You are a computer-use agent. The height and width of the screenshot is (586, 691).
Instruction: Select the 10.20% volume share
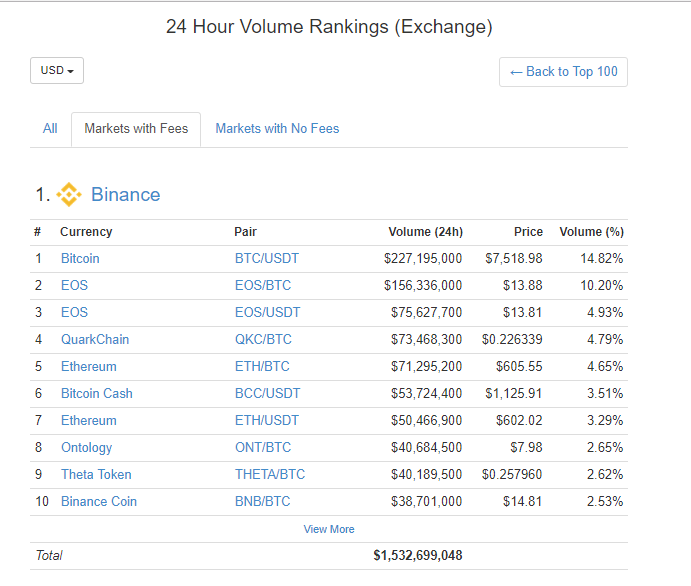(602, 286)
